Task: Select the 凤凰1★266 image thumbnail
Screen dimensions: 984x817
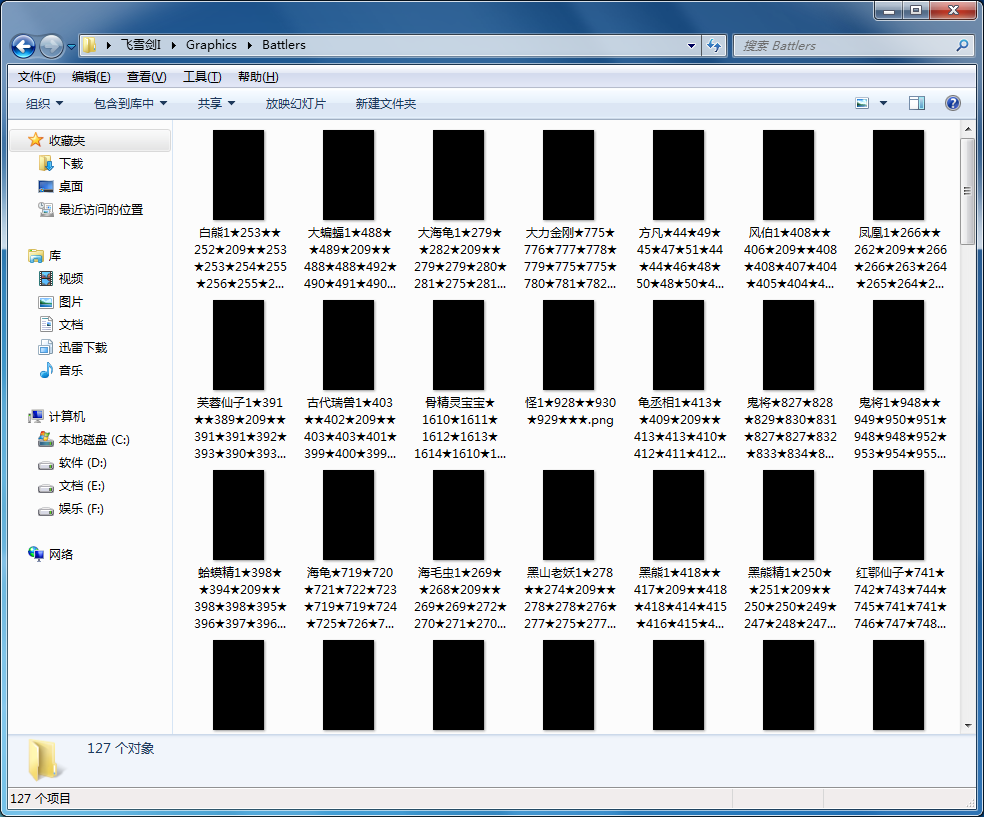Action: [899, 175]
